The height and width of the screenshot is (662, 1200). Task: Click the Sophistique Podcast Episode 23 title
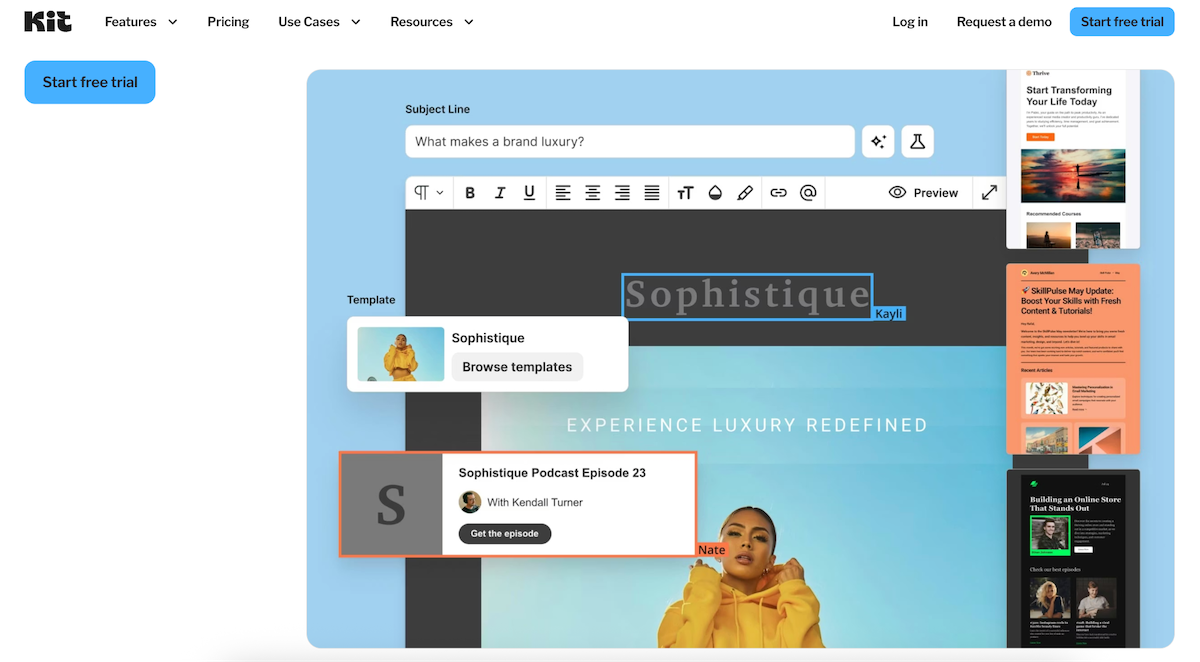(x=552, y=473)
